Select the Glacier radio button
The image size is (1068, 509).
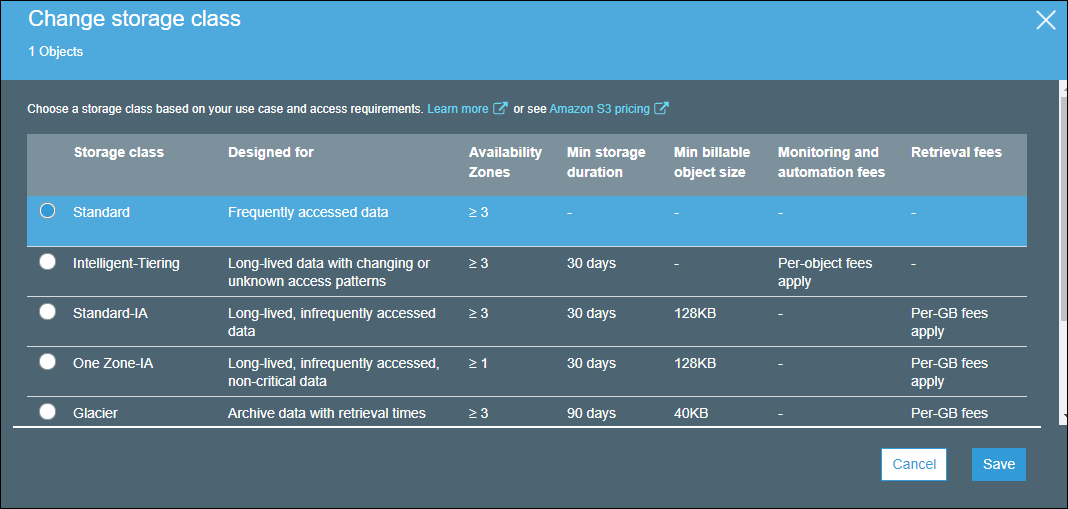tap(48, 412)
